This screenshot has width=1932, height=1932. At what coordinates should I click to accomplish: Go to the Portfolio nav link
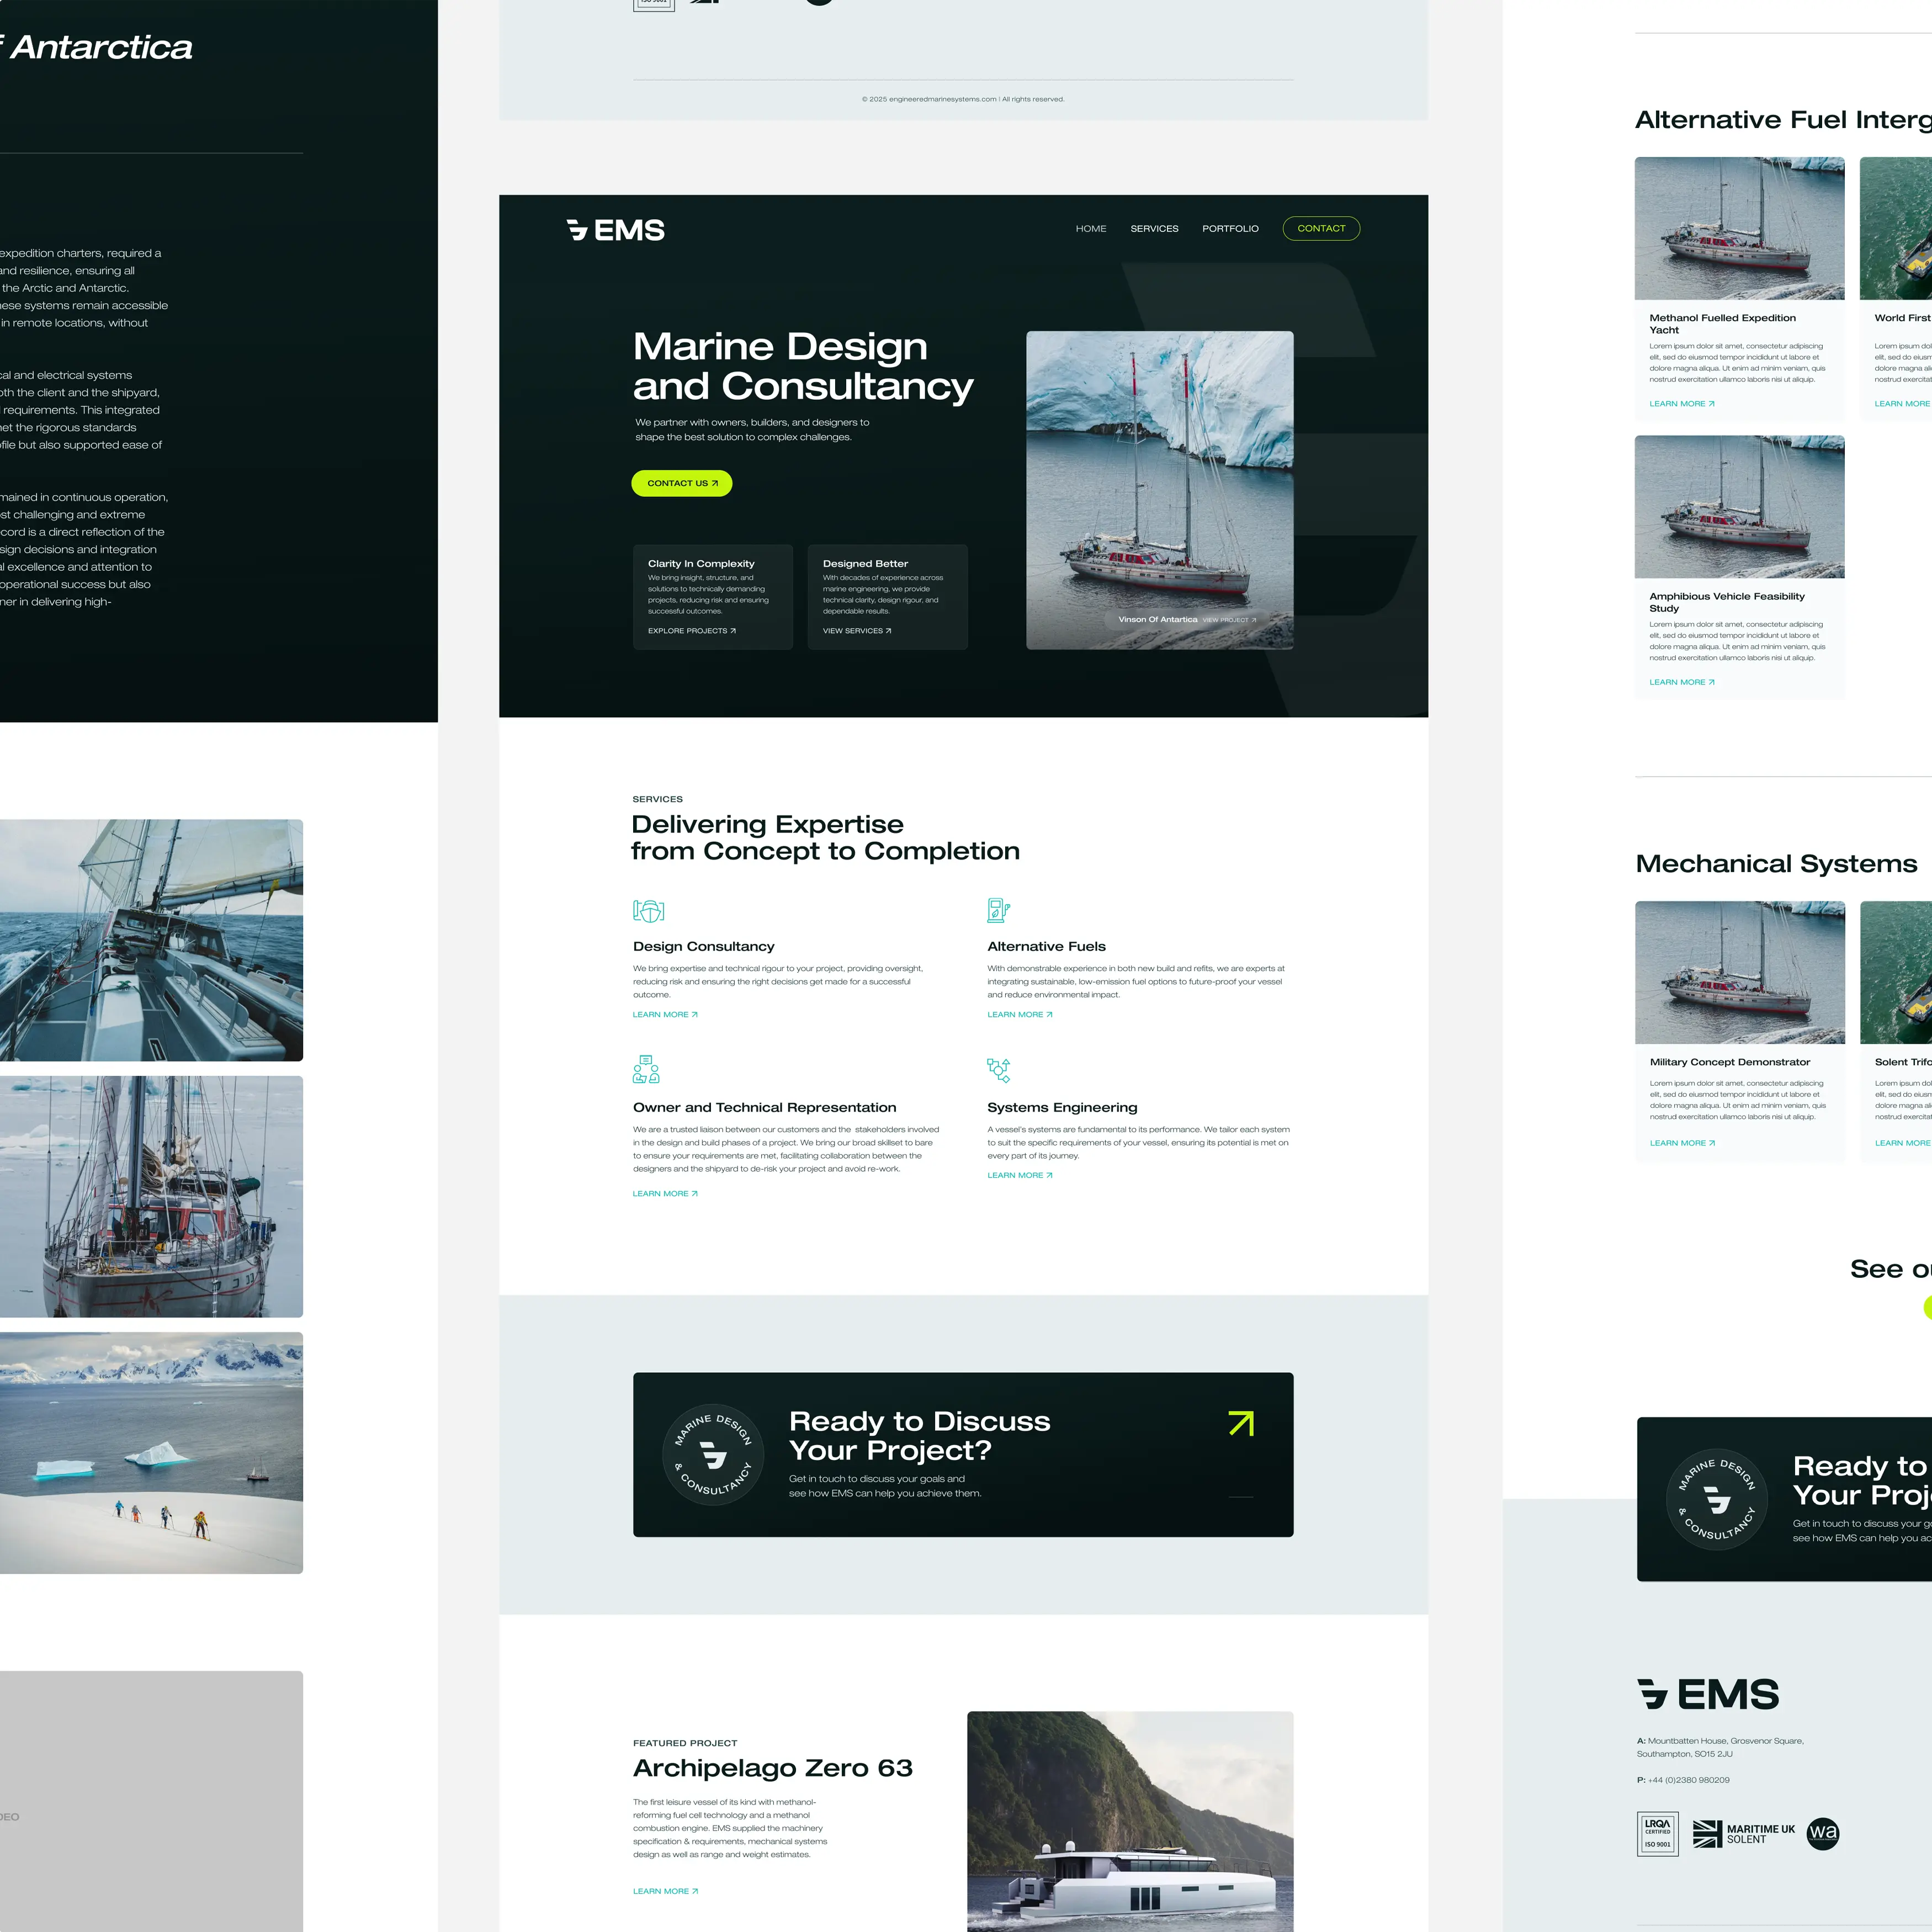pyautogui.click(x=1230, y=229)
